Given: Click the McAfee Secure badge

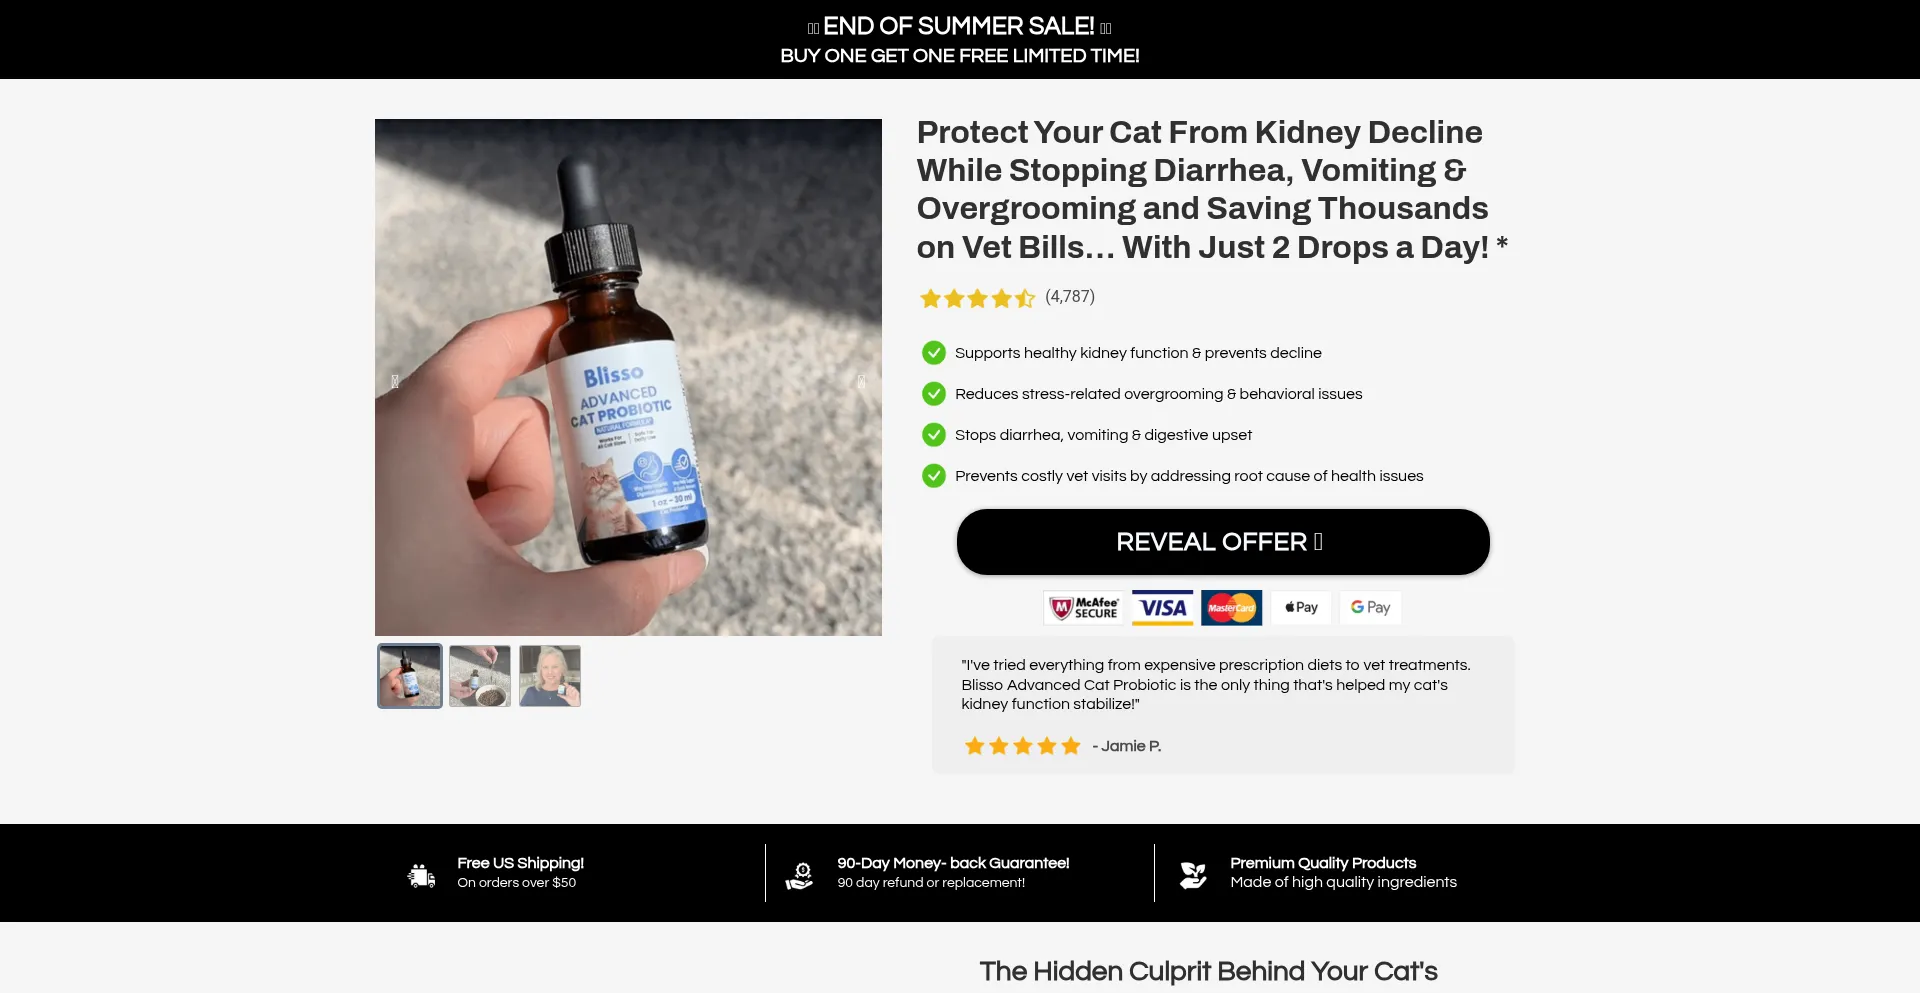Looking at the screenshot, I should pyautogui.click(x=1083, y=608).
